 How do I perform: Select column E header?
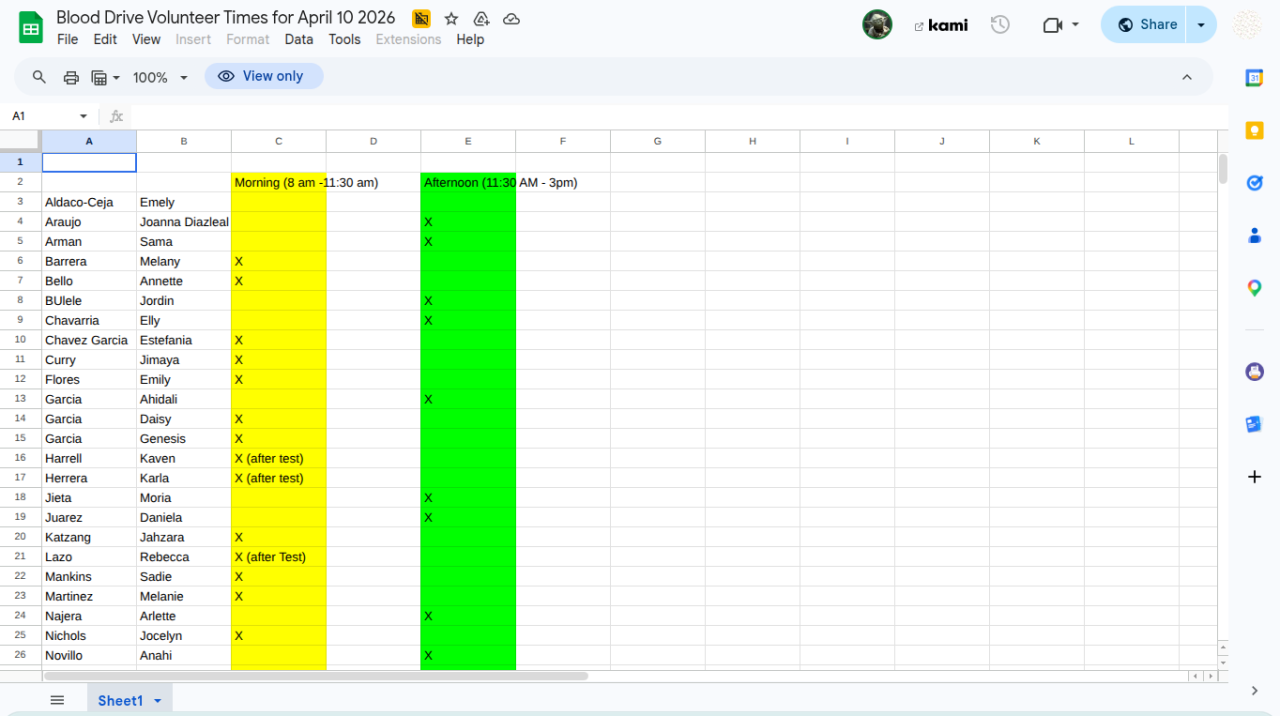click(x=468, y=141)
